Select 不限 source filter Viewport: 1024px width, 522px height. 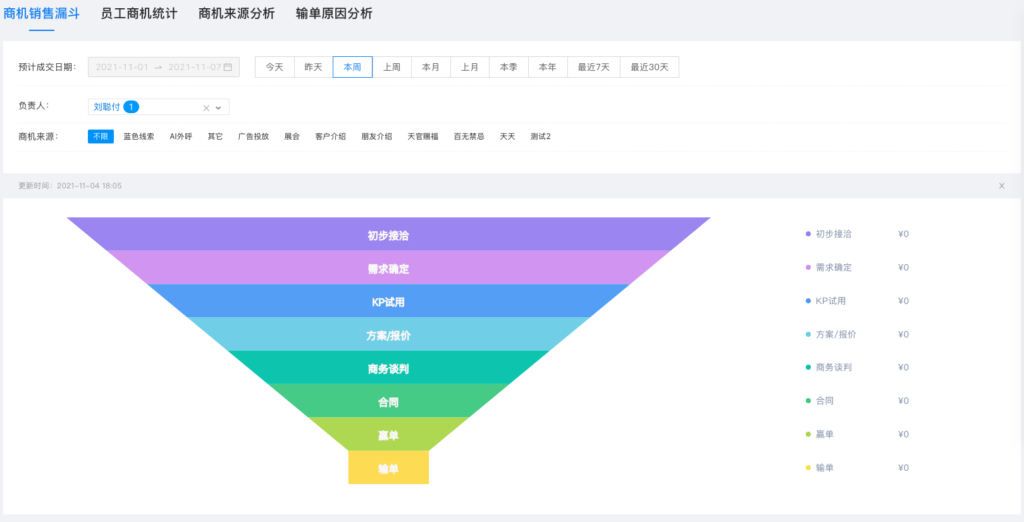point(100,136)
